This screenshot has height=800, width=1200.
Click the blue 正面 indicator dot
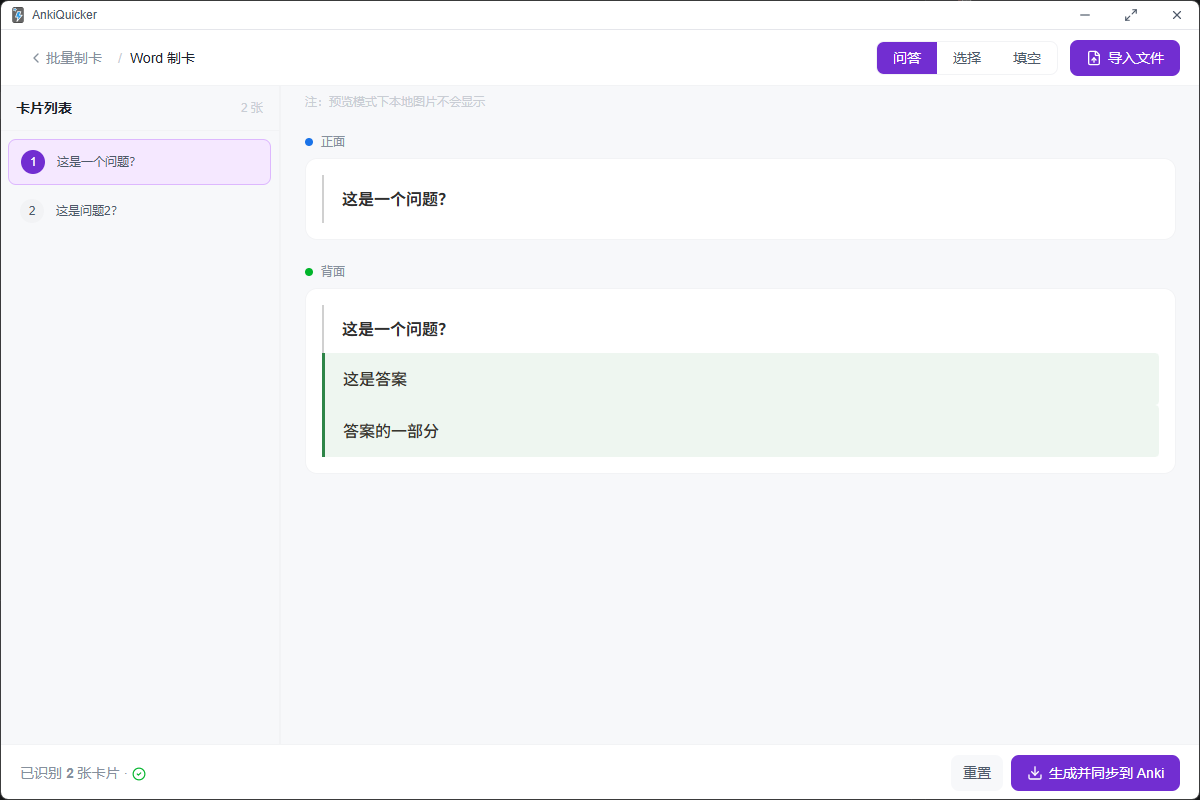click(309, 142)
